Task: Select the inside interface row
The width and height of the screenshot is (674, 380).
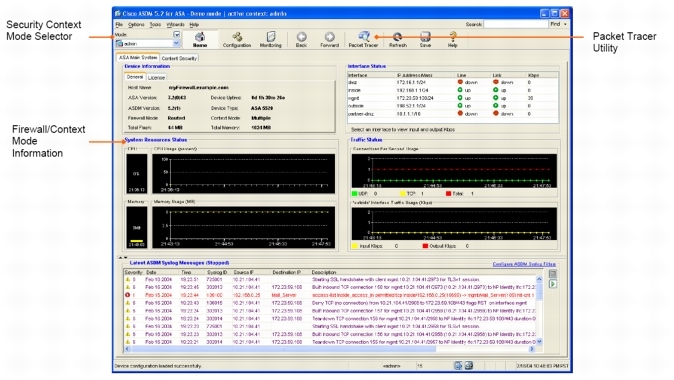Action: pyautogui.click(x=452, y=90)
